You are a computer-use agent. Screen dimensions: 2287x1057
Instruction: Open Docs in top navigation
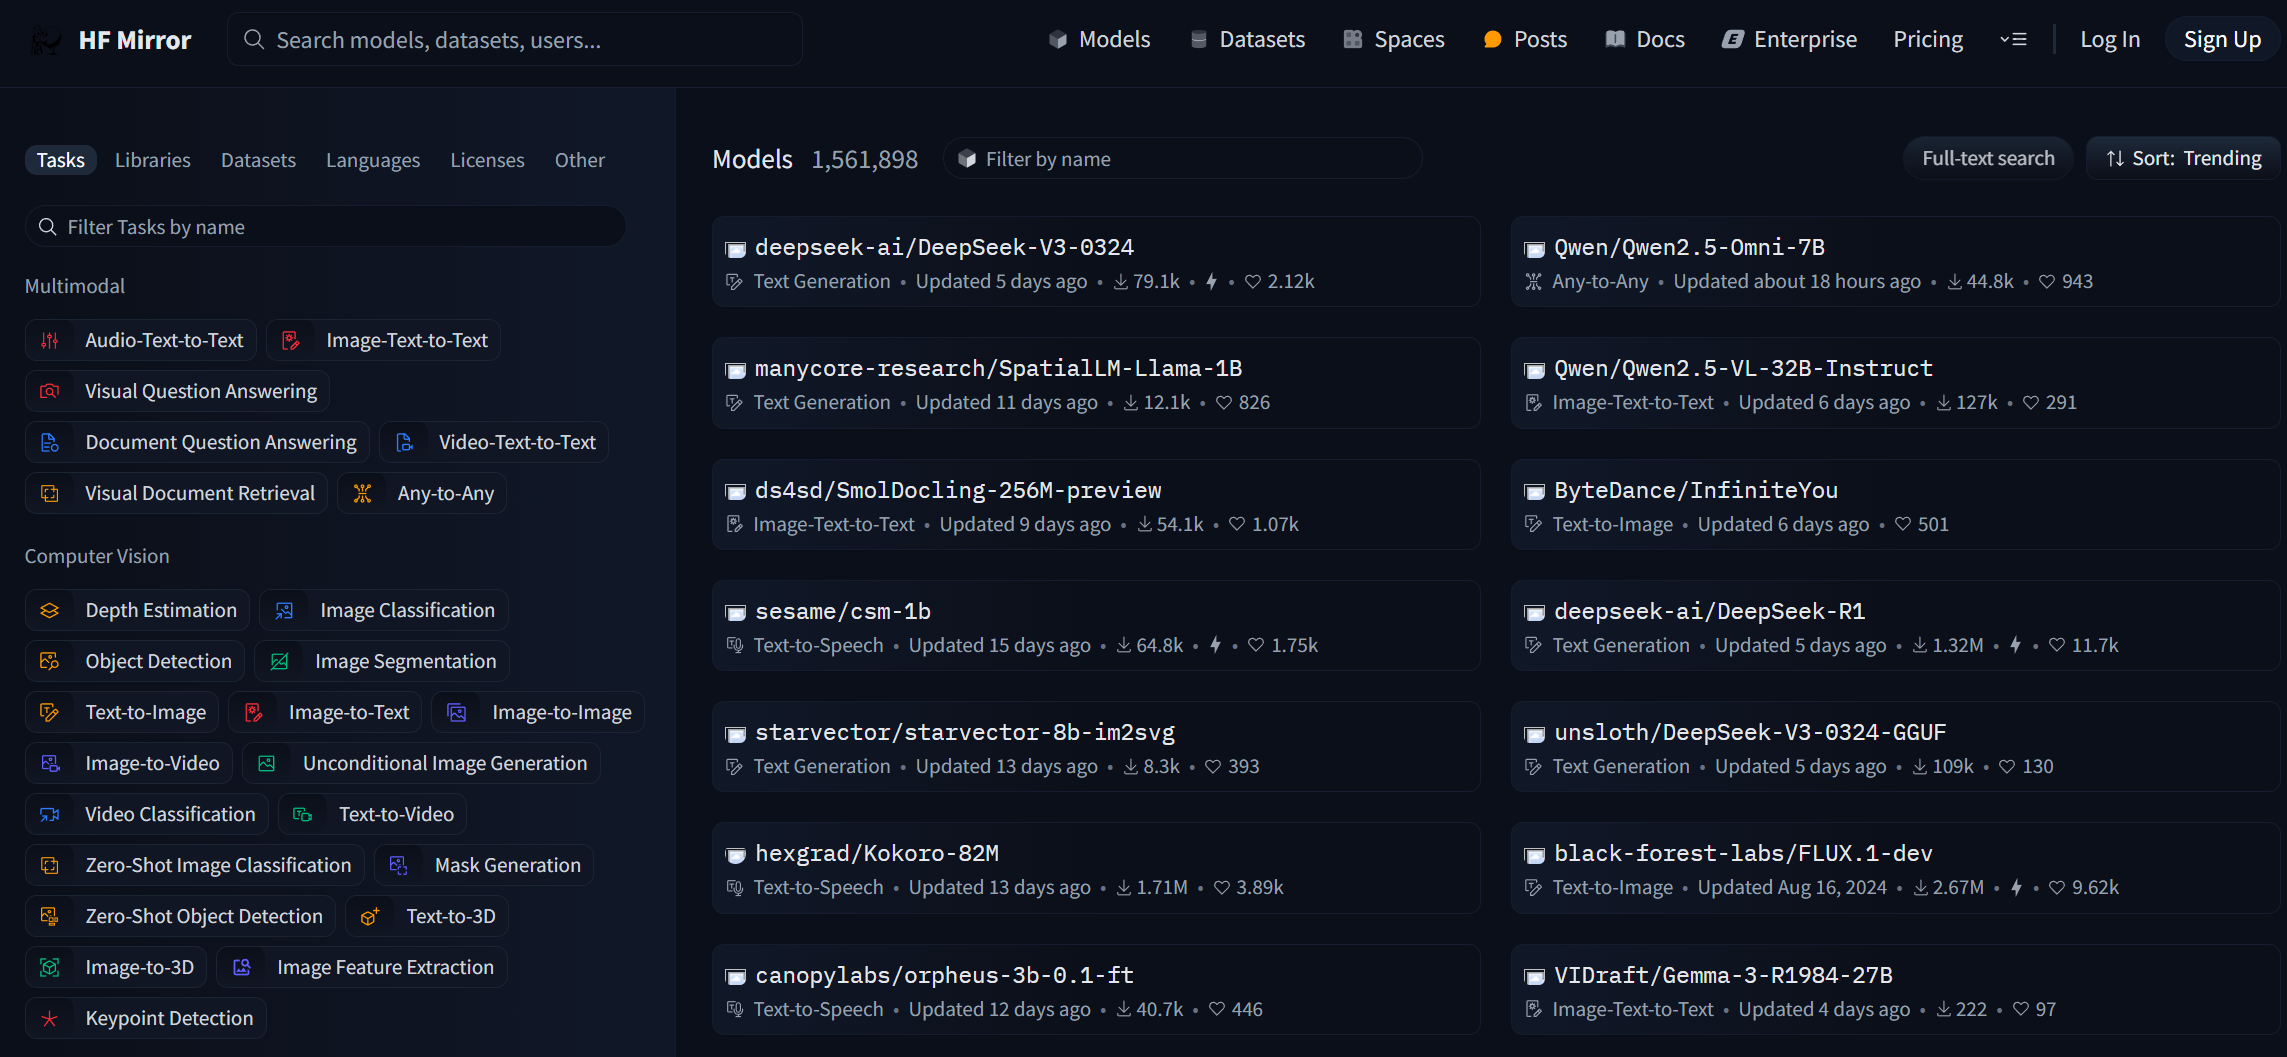(1645, 40)
